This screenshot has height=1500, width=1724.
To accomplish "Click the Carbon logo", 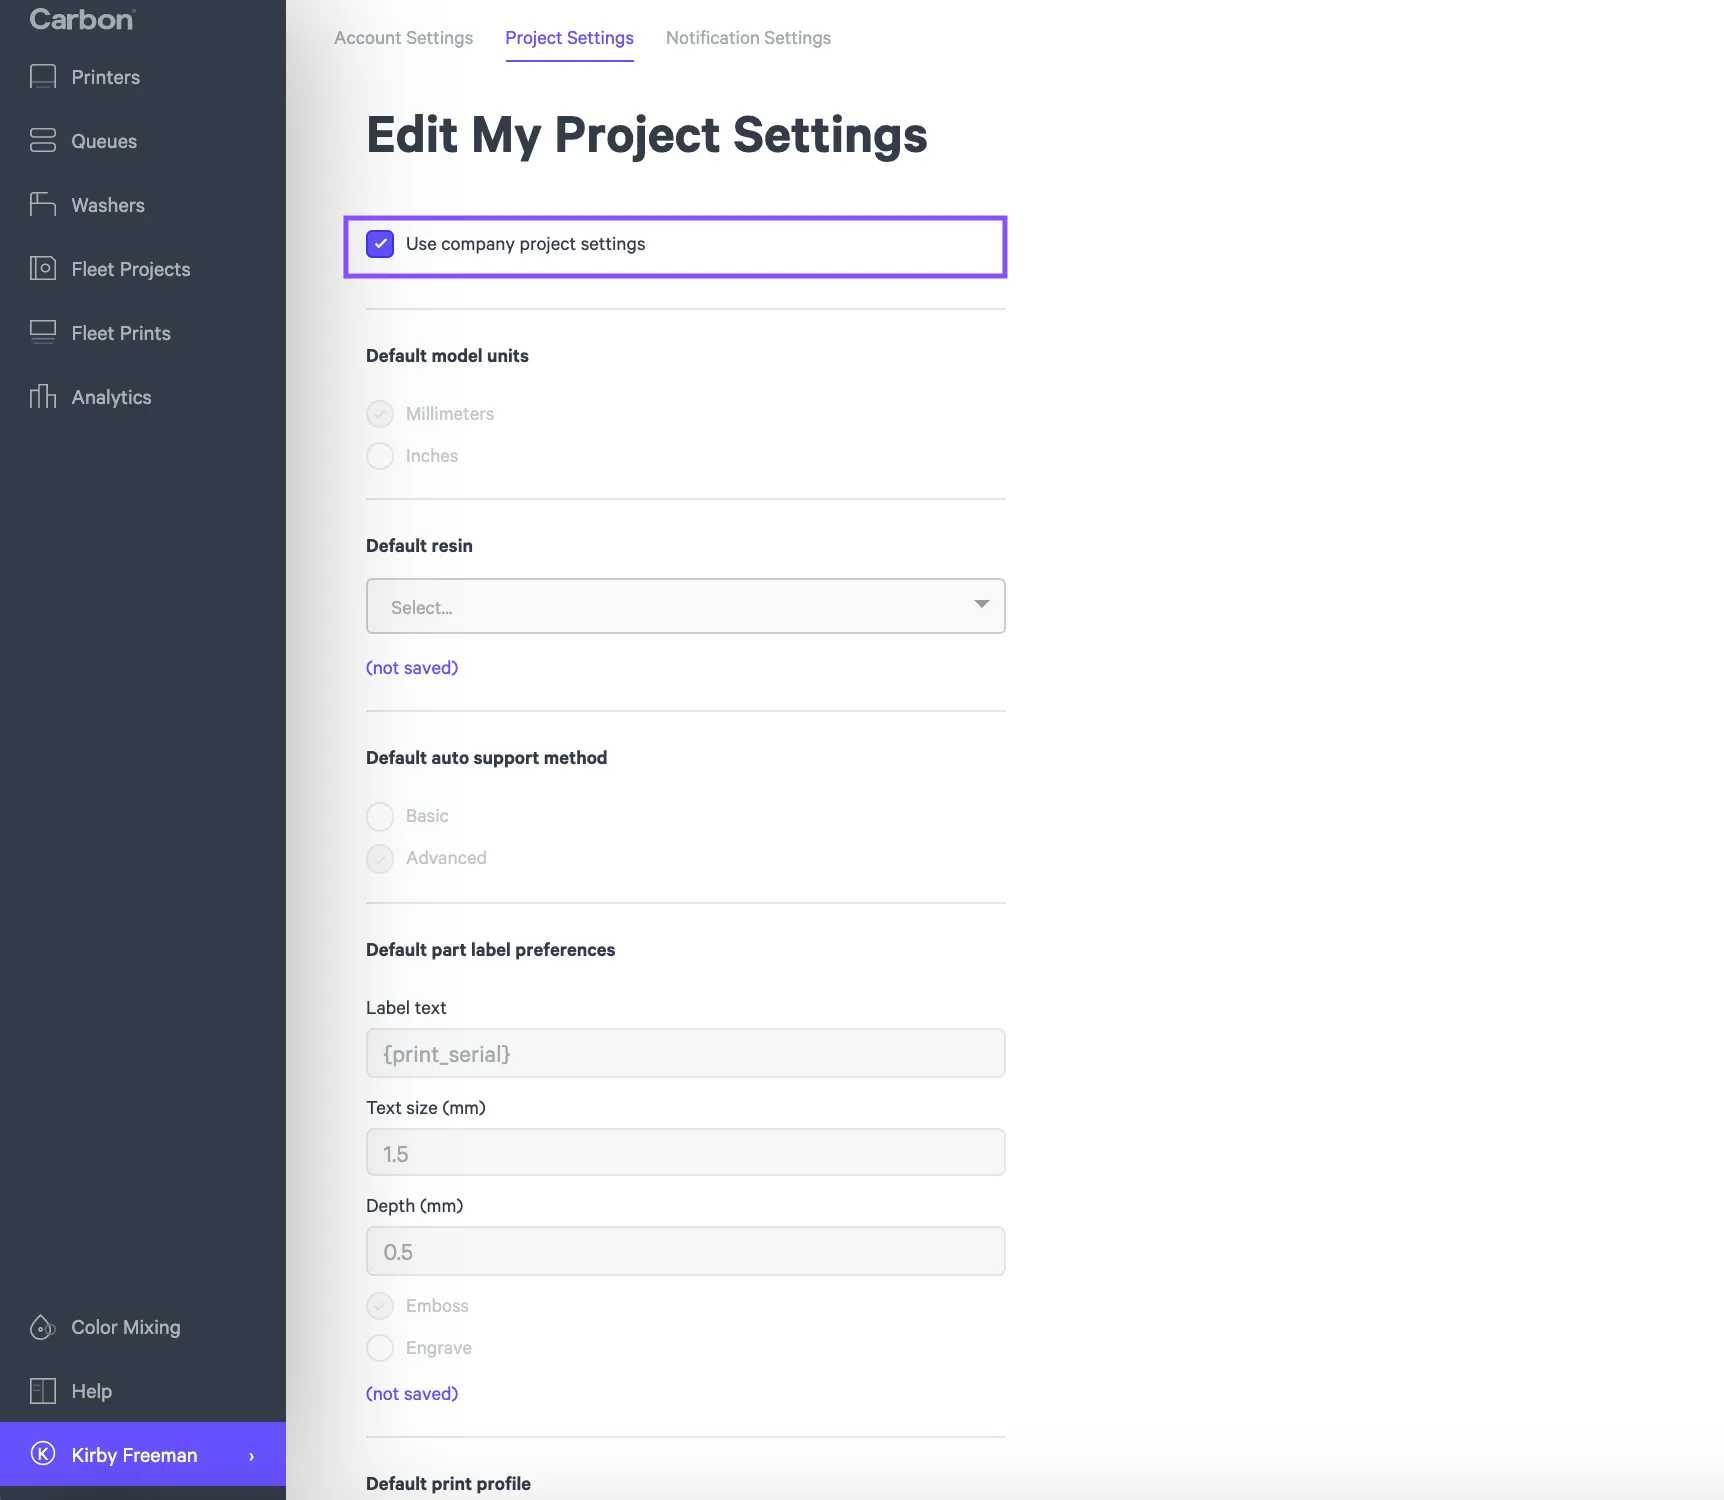I will [82, 19].
